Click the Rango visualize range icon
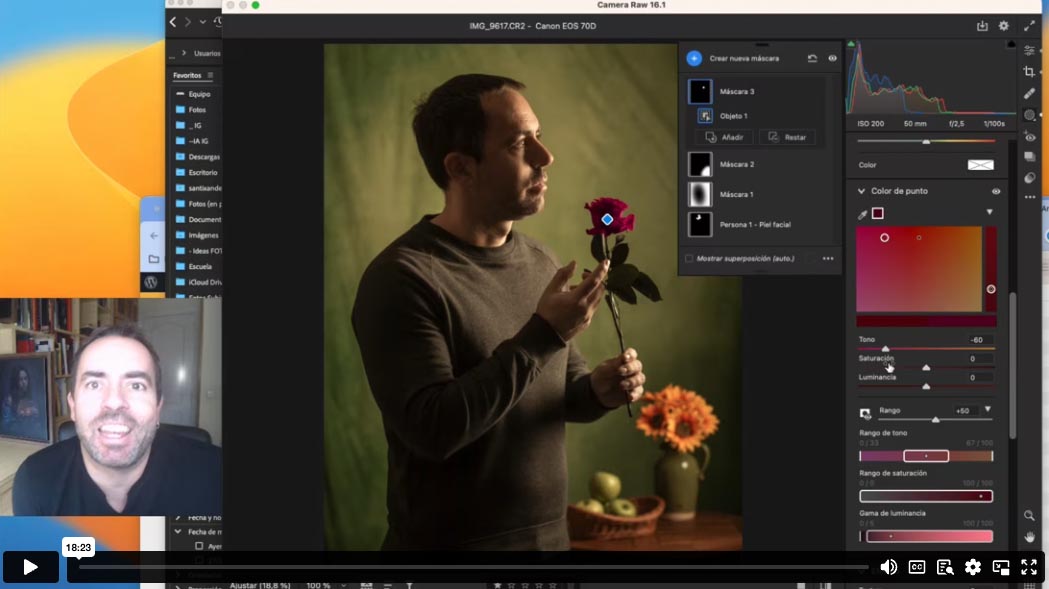1049x589 pixels. click(x=865, y=413)
